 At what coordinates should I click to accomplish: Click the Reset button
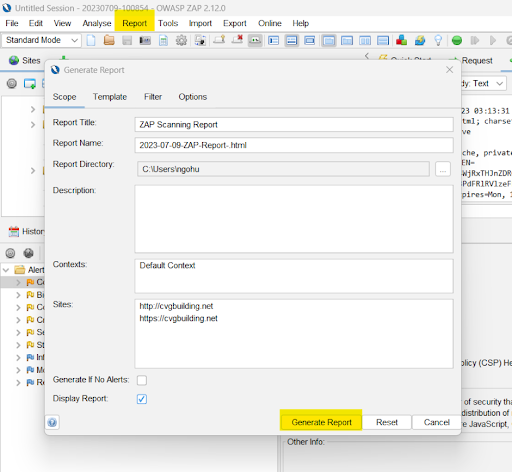387,422
